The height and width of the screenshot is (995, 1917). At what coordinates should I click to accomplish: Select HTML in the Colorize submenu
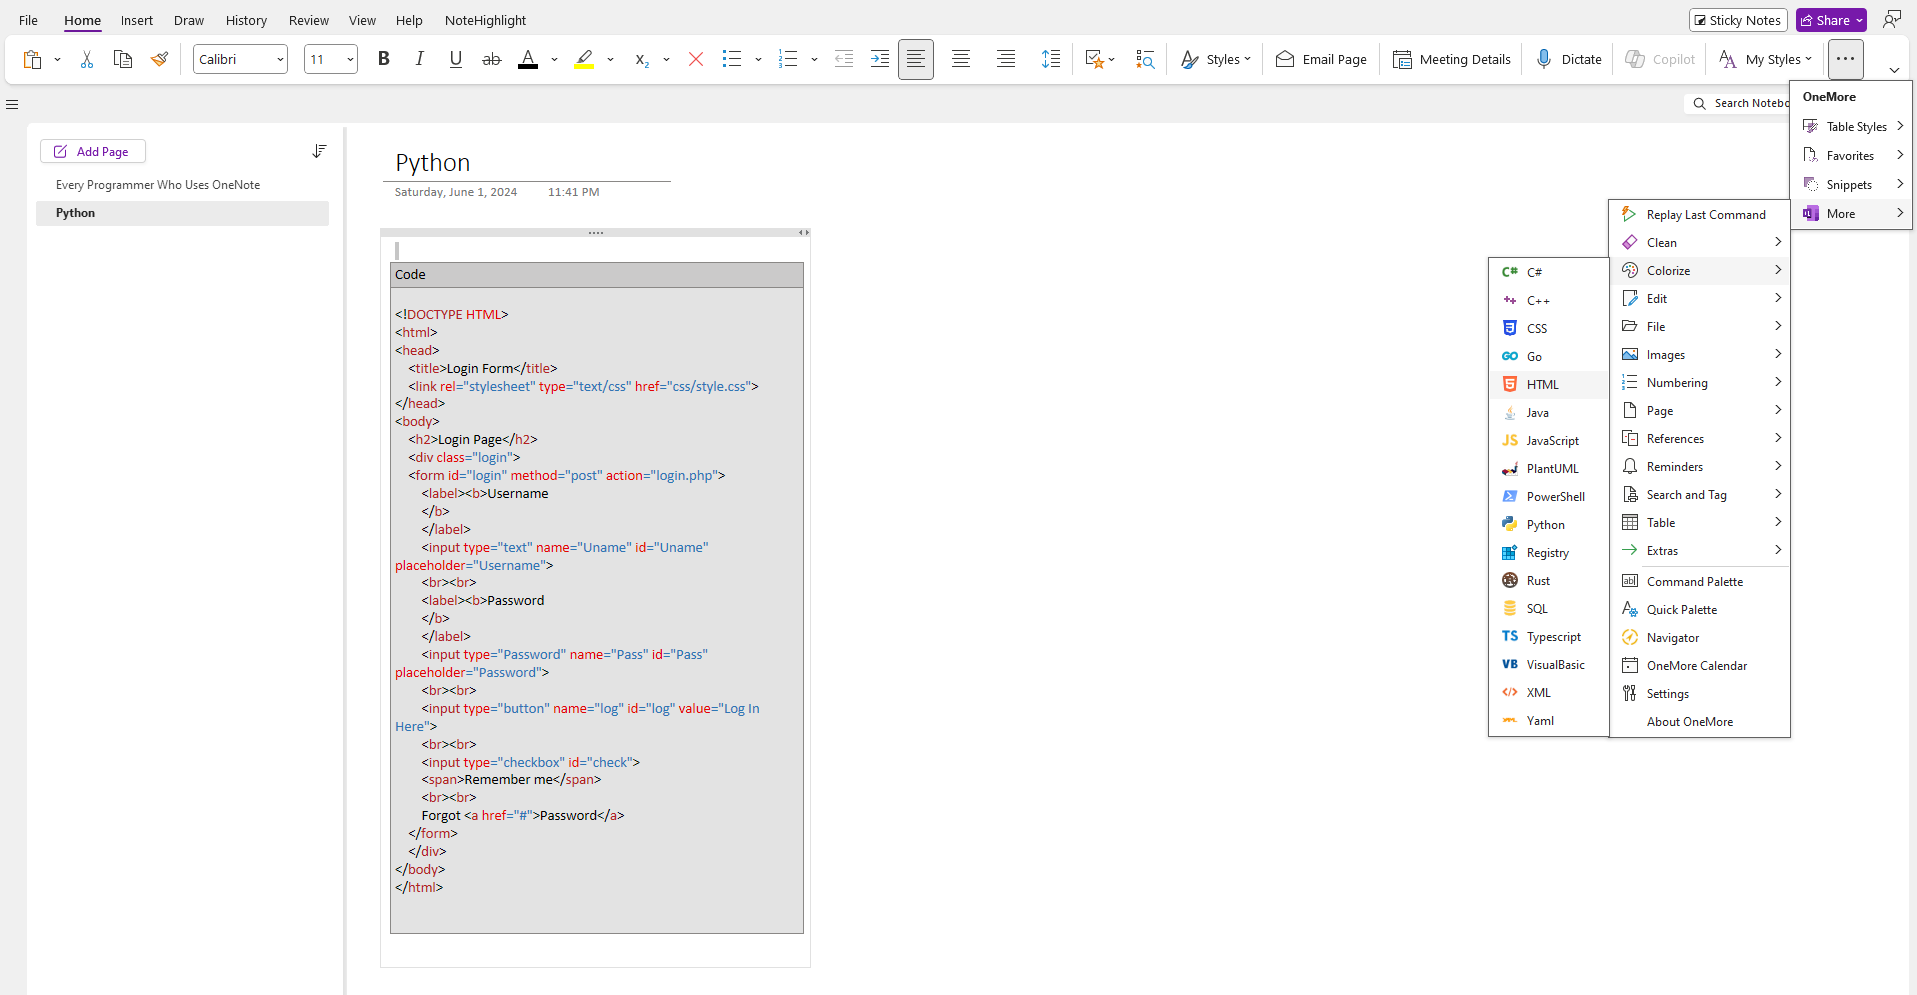coord(1542,385)
